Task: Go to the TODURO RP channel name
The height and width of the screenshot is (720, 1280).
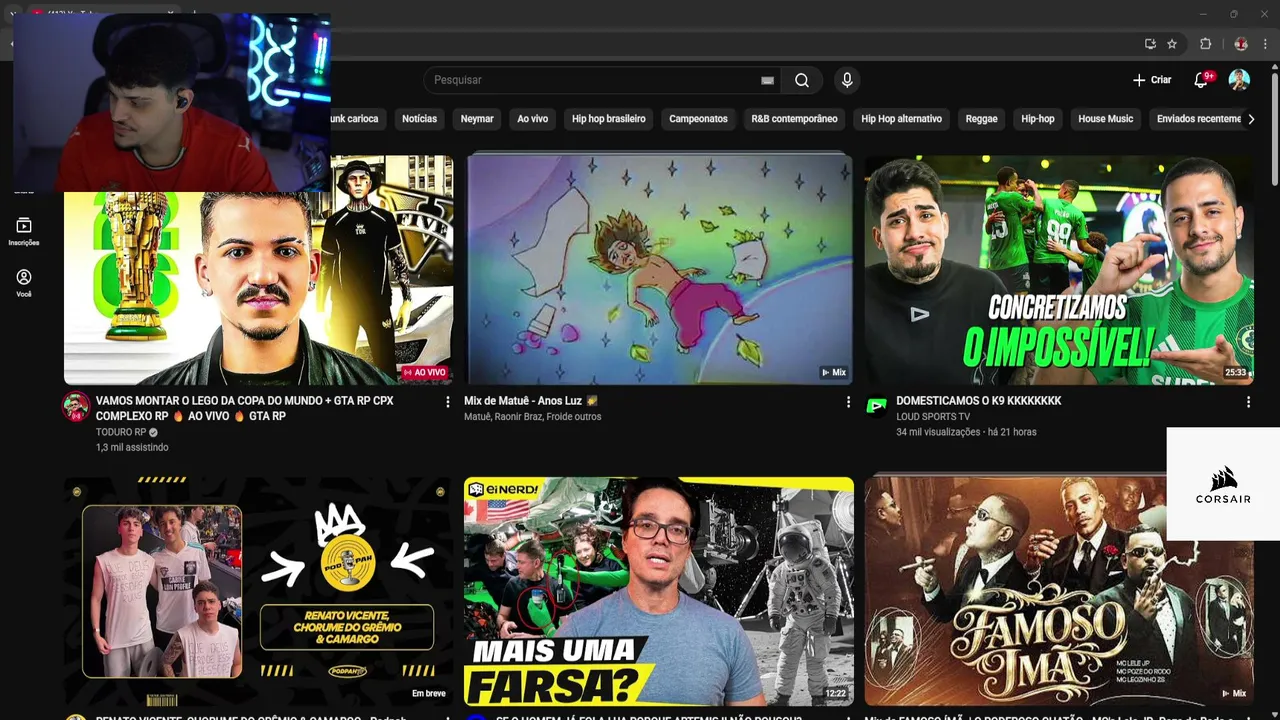Action: click(121, 432)
